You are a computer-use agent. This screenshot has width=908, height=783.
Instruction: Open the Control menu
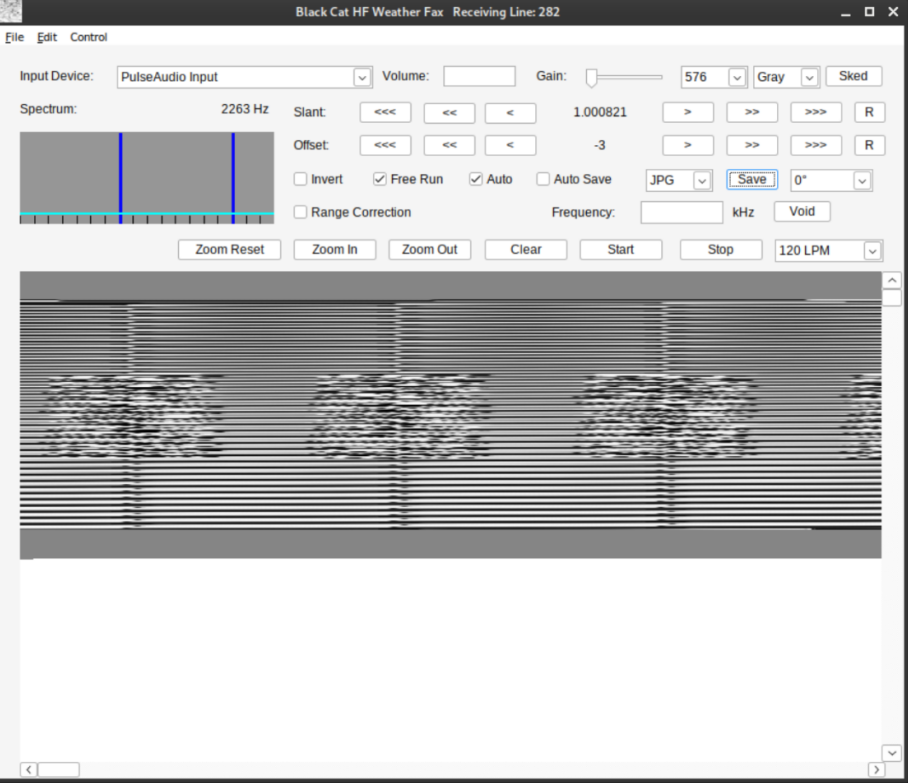click(88, 37)
